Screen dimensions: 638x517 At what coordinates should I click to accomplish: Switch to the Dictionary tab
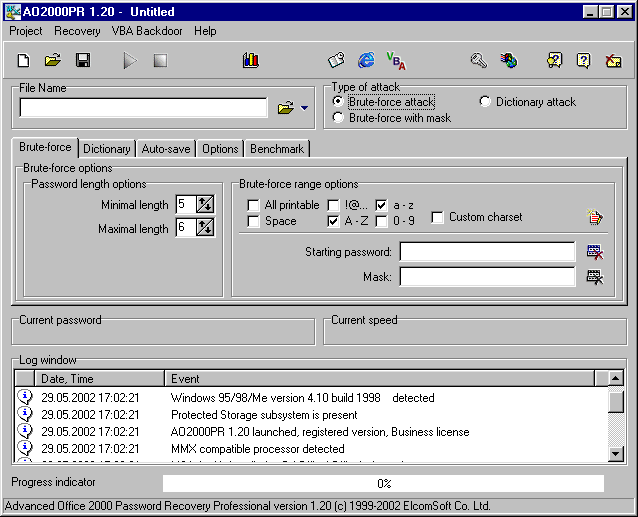point(107,149)
